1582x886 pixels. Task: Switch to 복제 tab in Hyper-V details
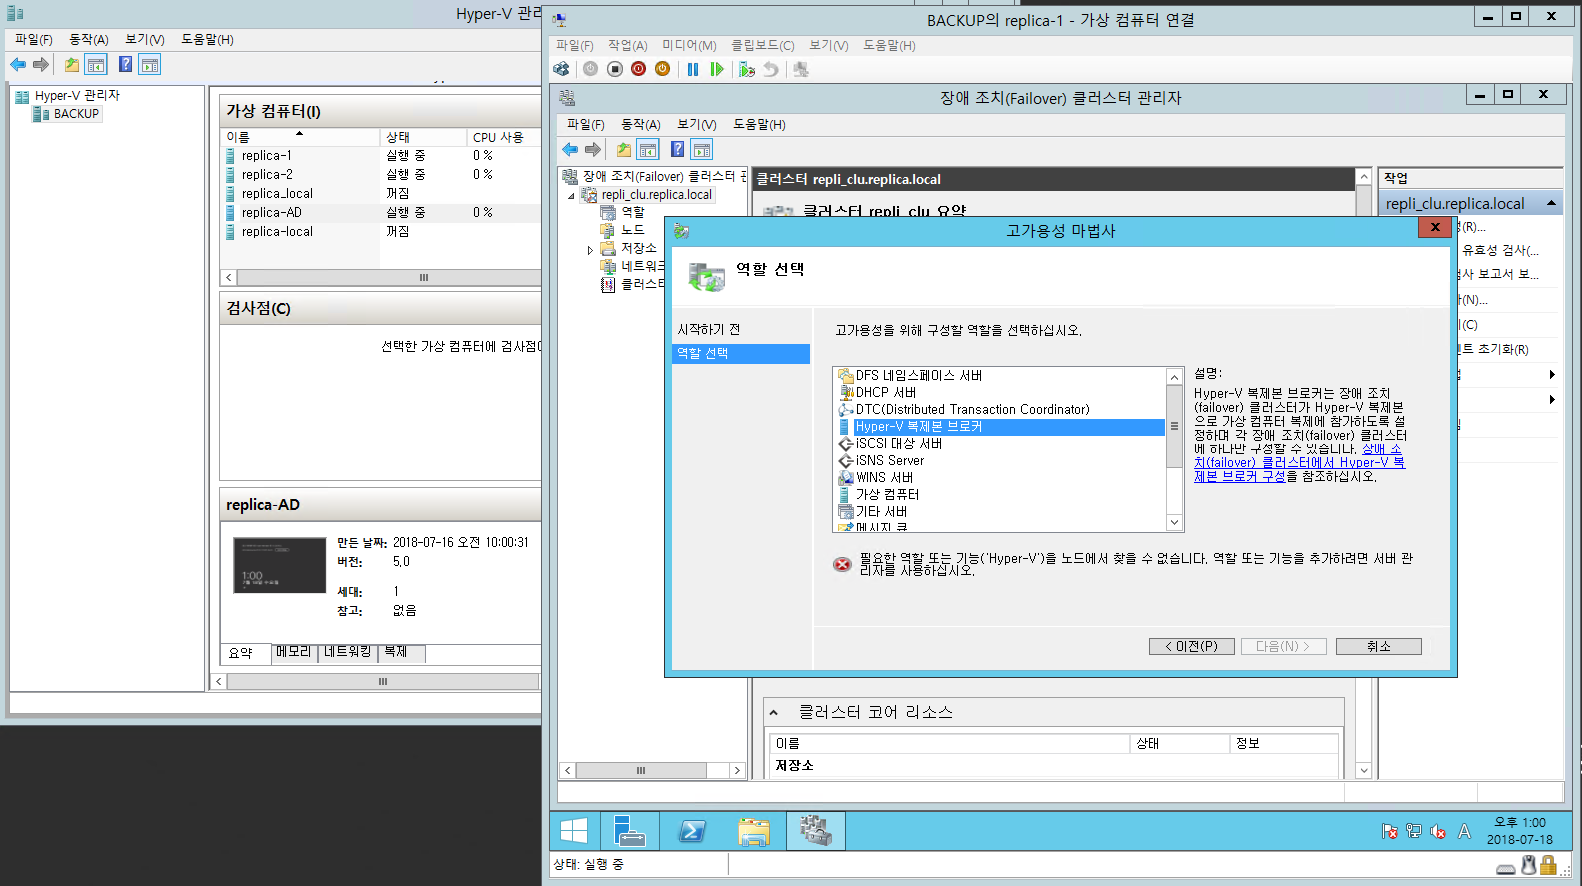click(x=402, y=652)
